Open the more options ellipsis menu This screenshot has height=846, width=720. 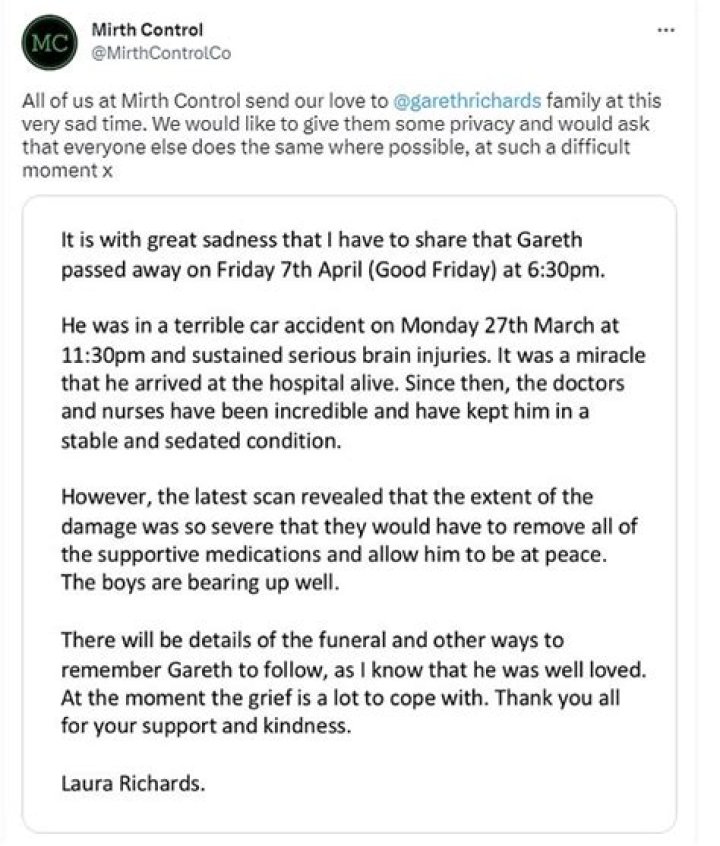[665, 31]
